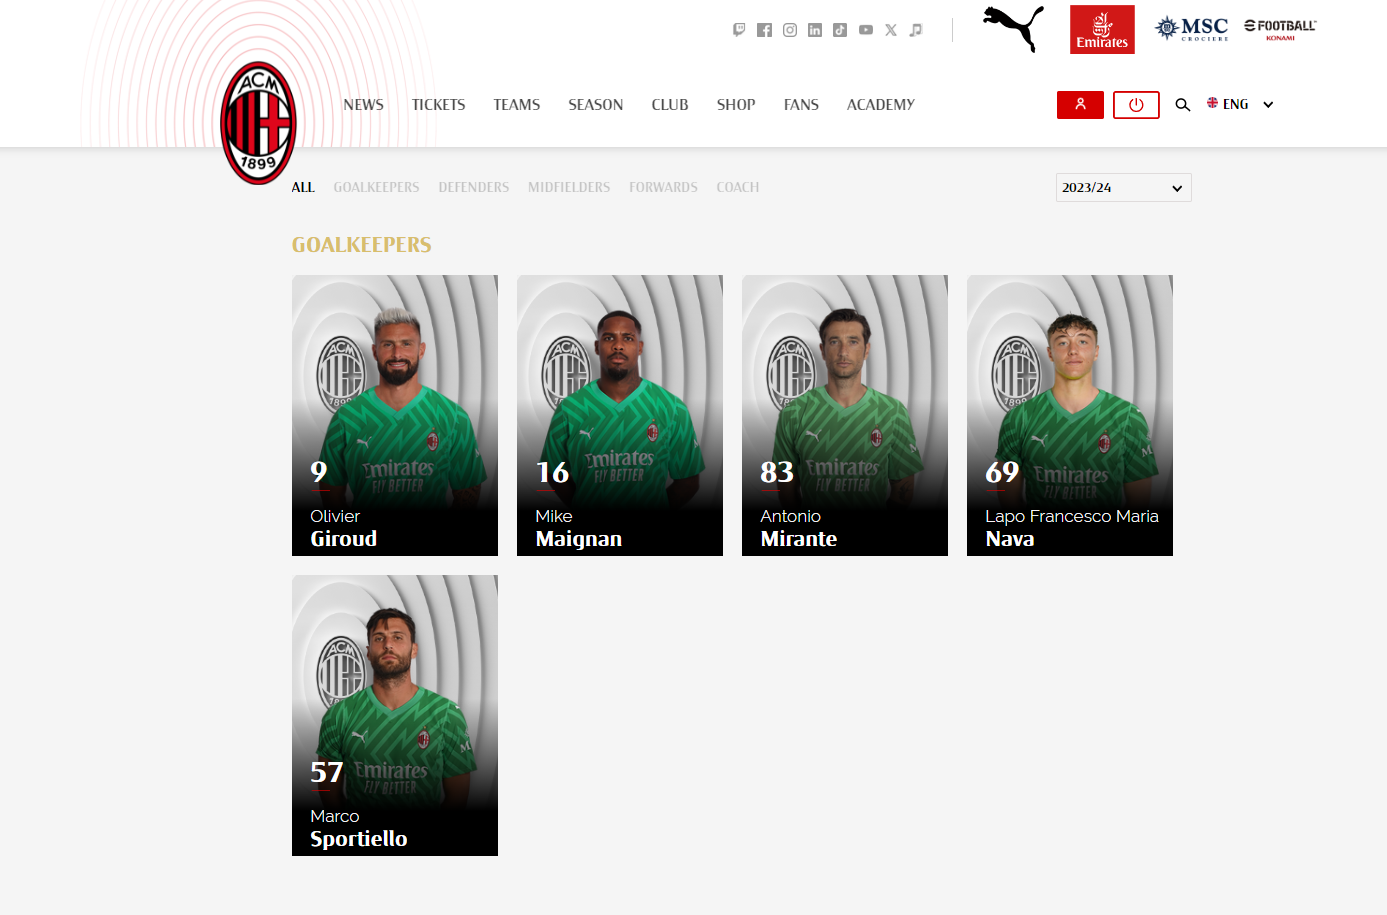Filter by FORWARDS tab
Viewport: 1387px width, 915px height.
663,187
